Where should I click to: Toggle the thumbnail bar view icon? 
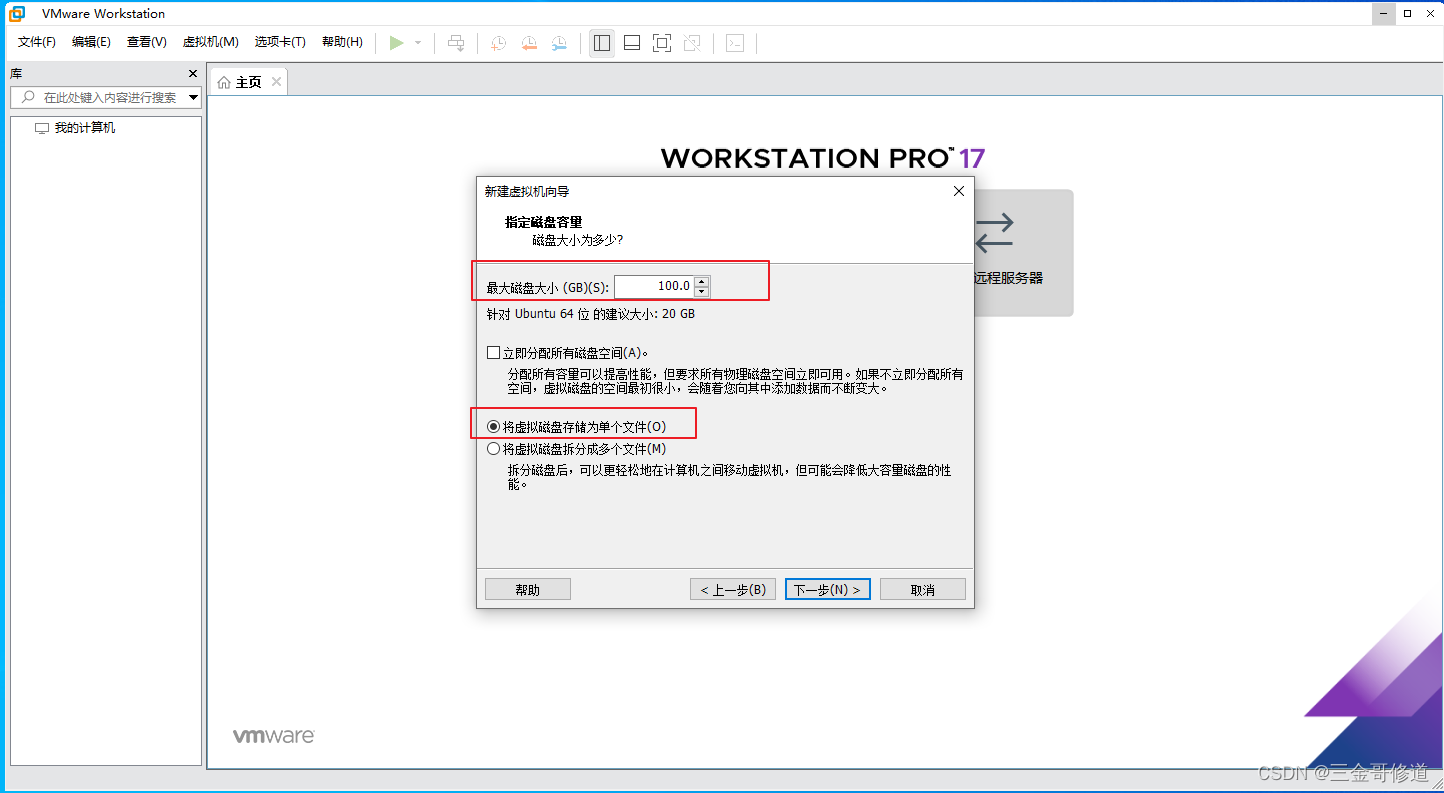coord(632,43)
